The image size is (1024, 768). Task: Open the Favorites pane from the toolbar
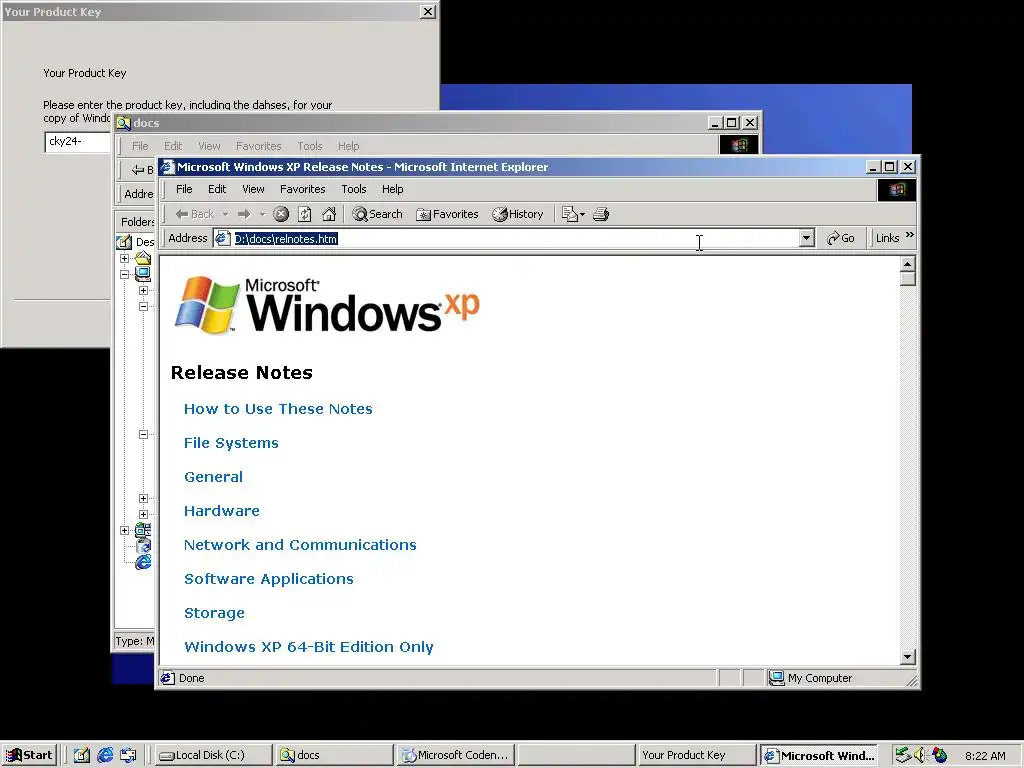coord(447,214)
